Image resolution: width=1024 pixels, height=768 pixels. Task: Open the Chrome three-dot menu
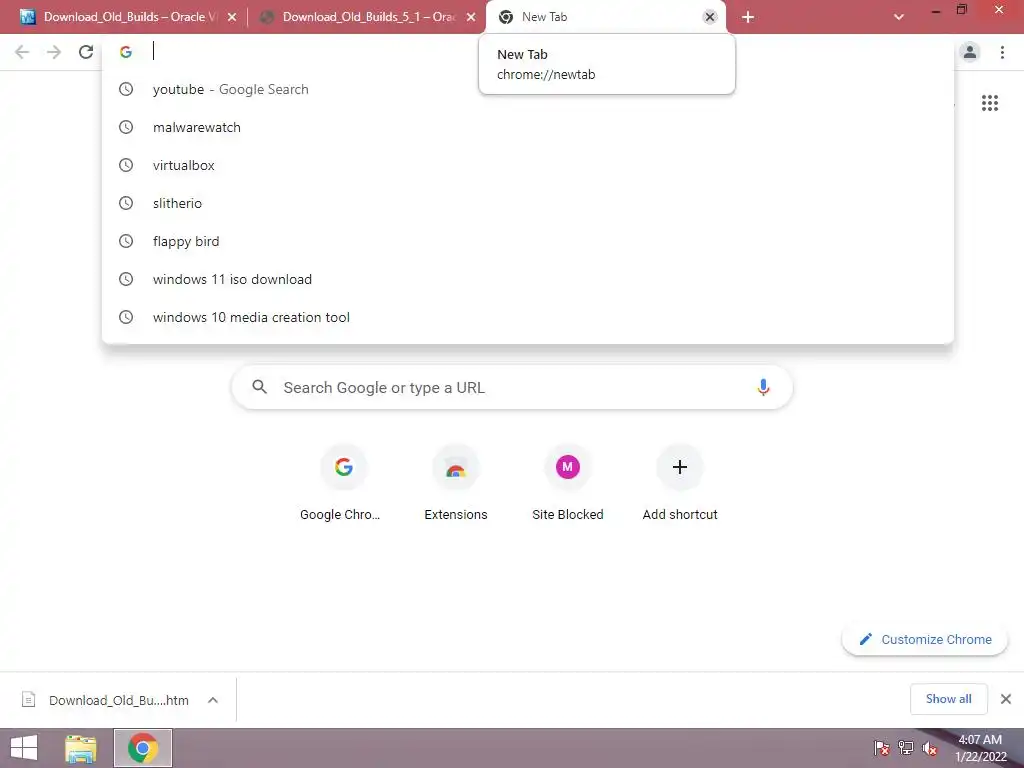coord(1002,52)
